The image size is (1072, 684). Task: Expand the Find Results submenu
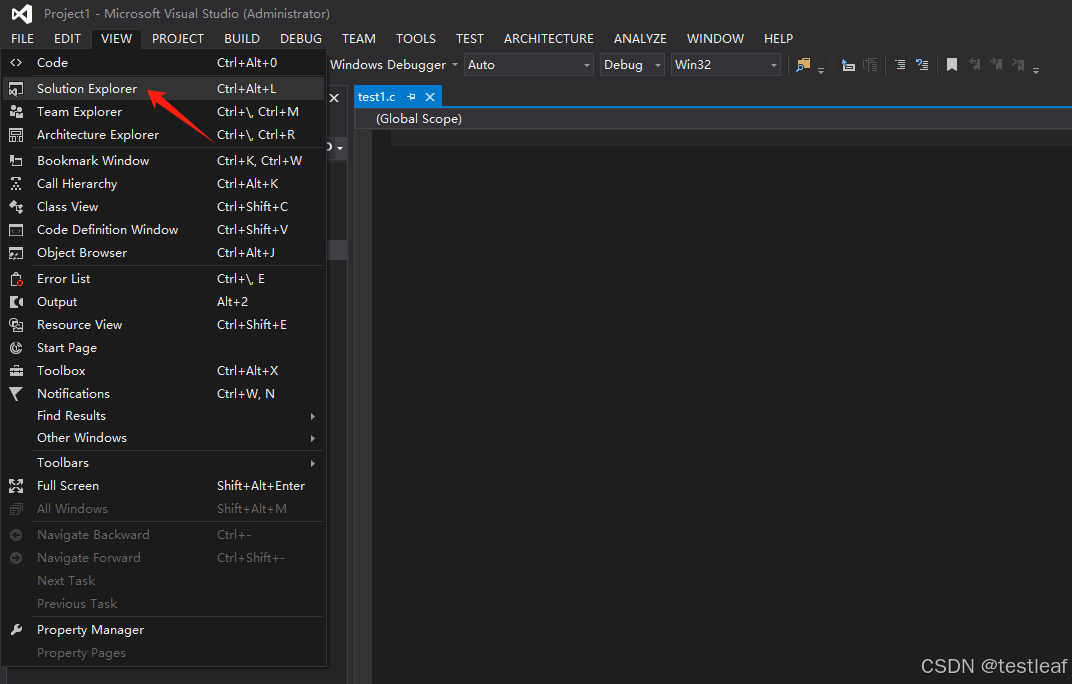point(163,416)
